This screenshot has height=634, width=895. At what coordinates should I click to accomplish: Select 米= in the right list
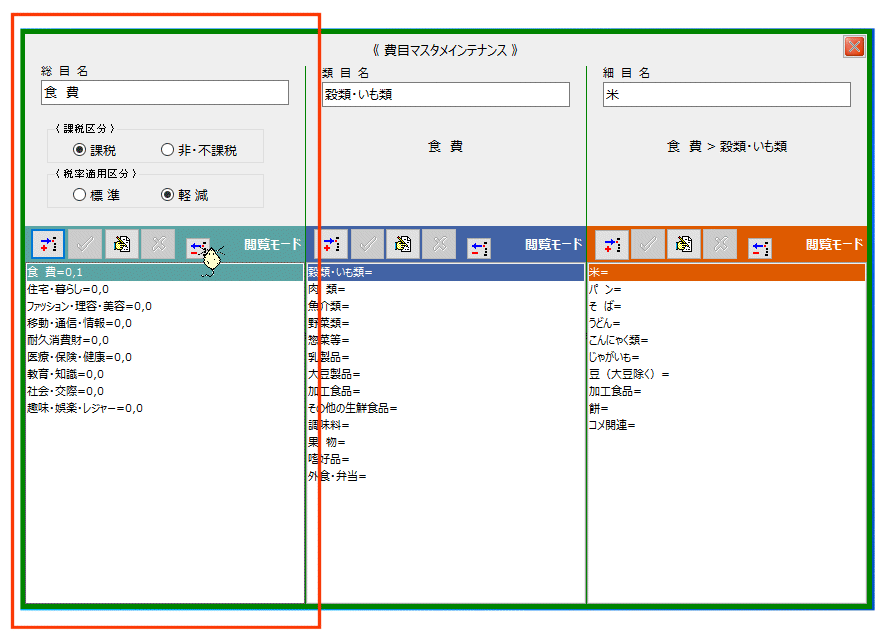pos(727,272)
